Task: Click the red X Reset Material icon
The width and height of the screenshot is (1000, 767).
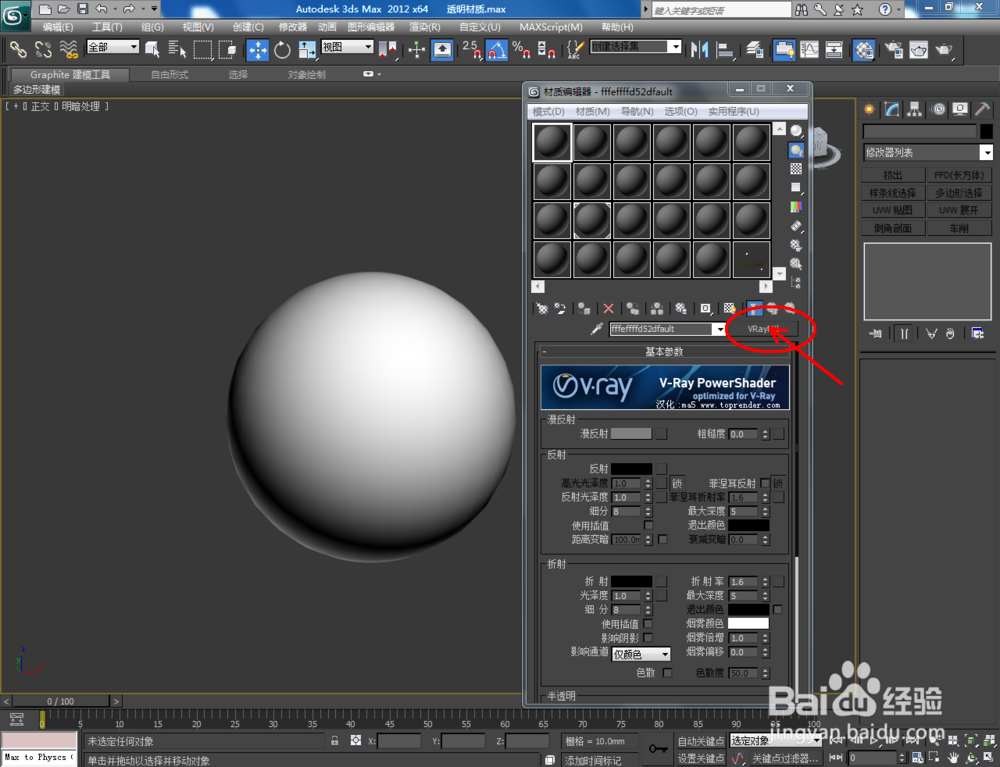Action: pyautogui.click(x=608, y=309)
